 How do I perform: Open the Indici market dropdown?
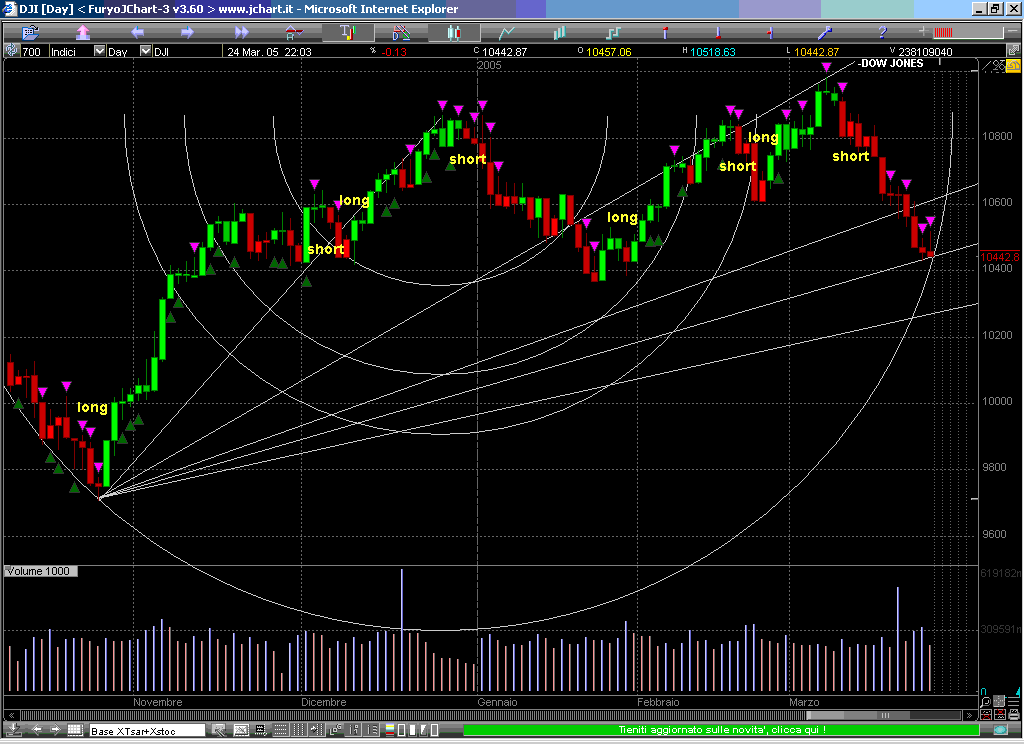pos(99,51)
